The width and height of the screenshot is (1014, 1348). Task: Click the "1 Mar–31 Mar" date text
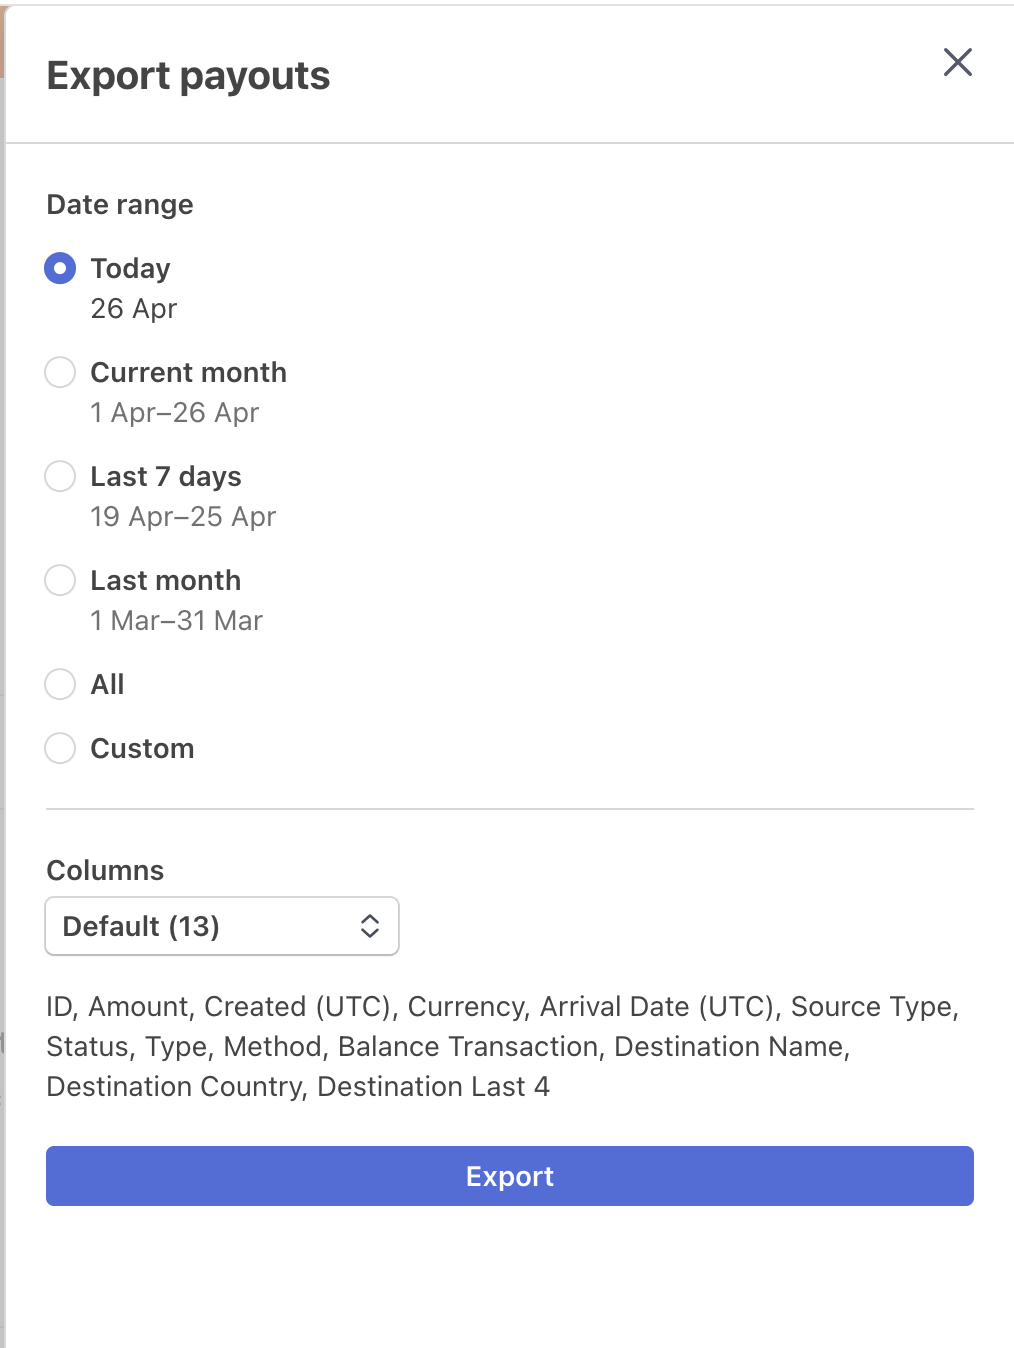tap(176, 620)
